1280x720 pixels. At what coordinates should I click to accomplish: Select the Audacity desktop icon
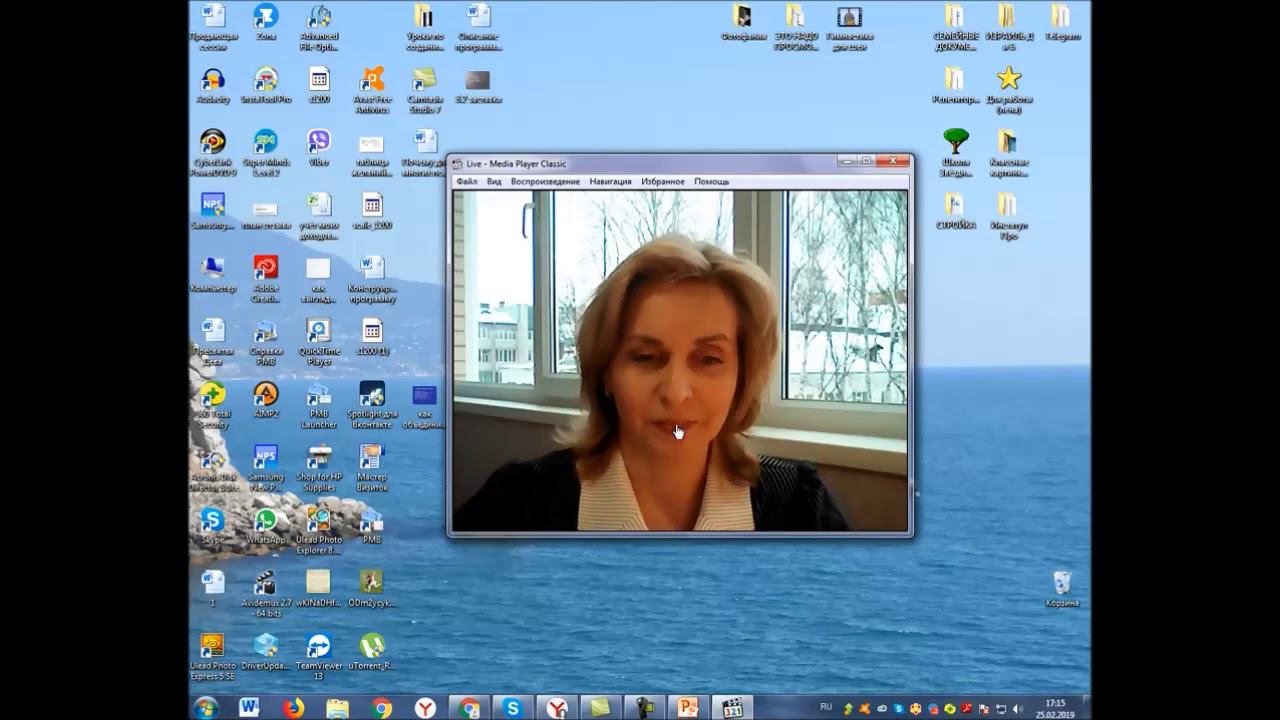click(x=213, y=86)
